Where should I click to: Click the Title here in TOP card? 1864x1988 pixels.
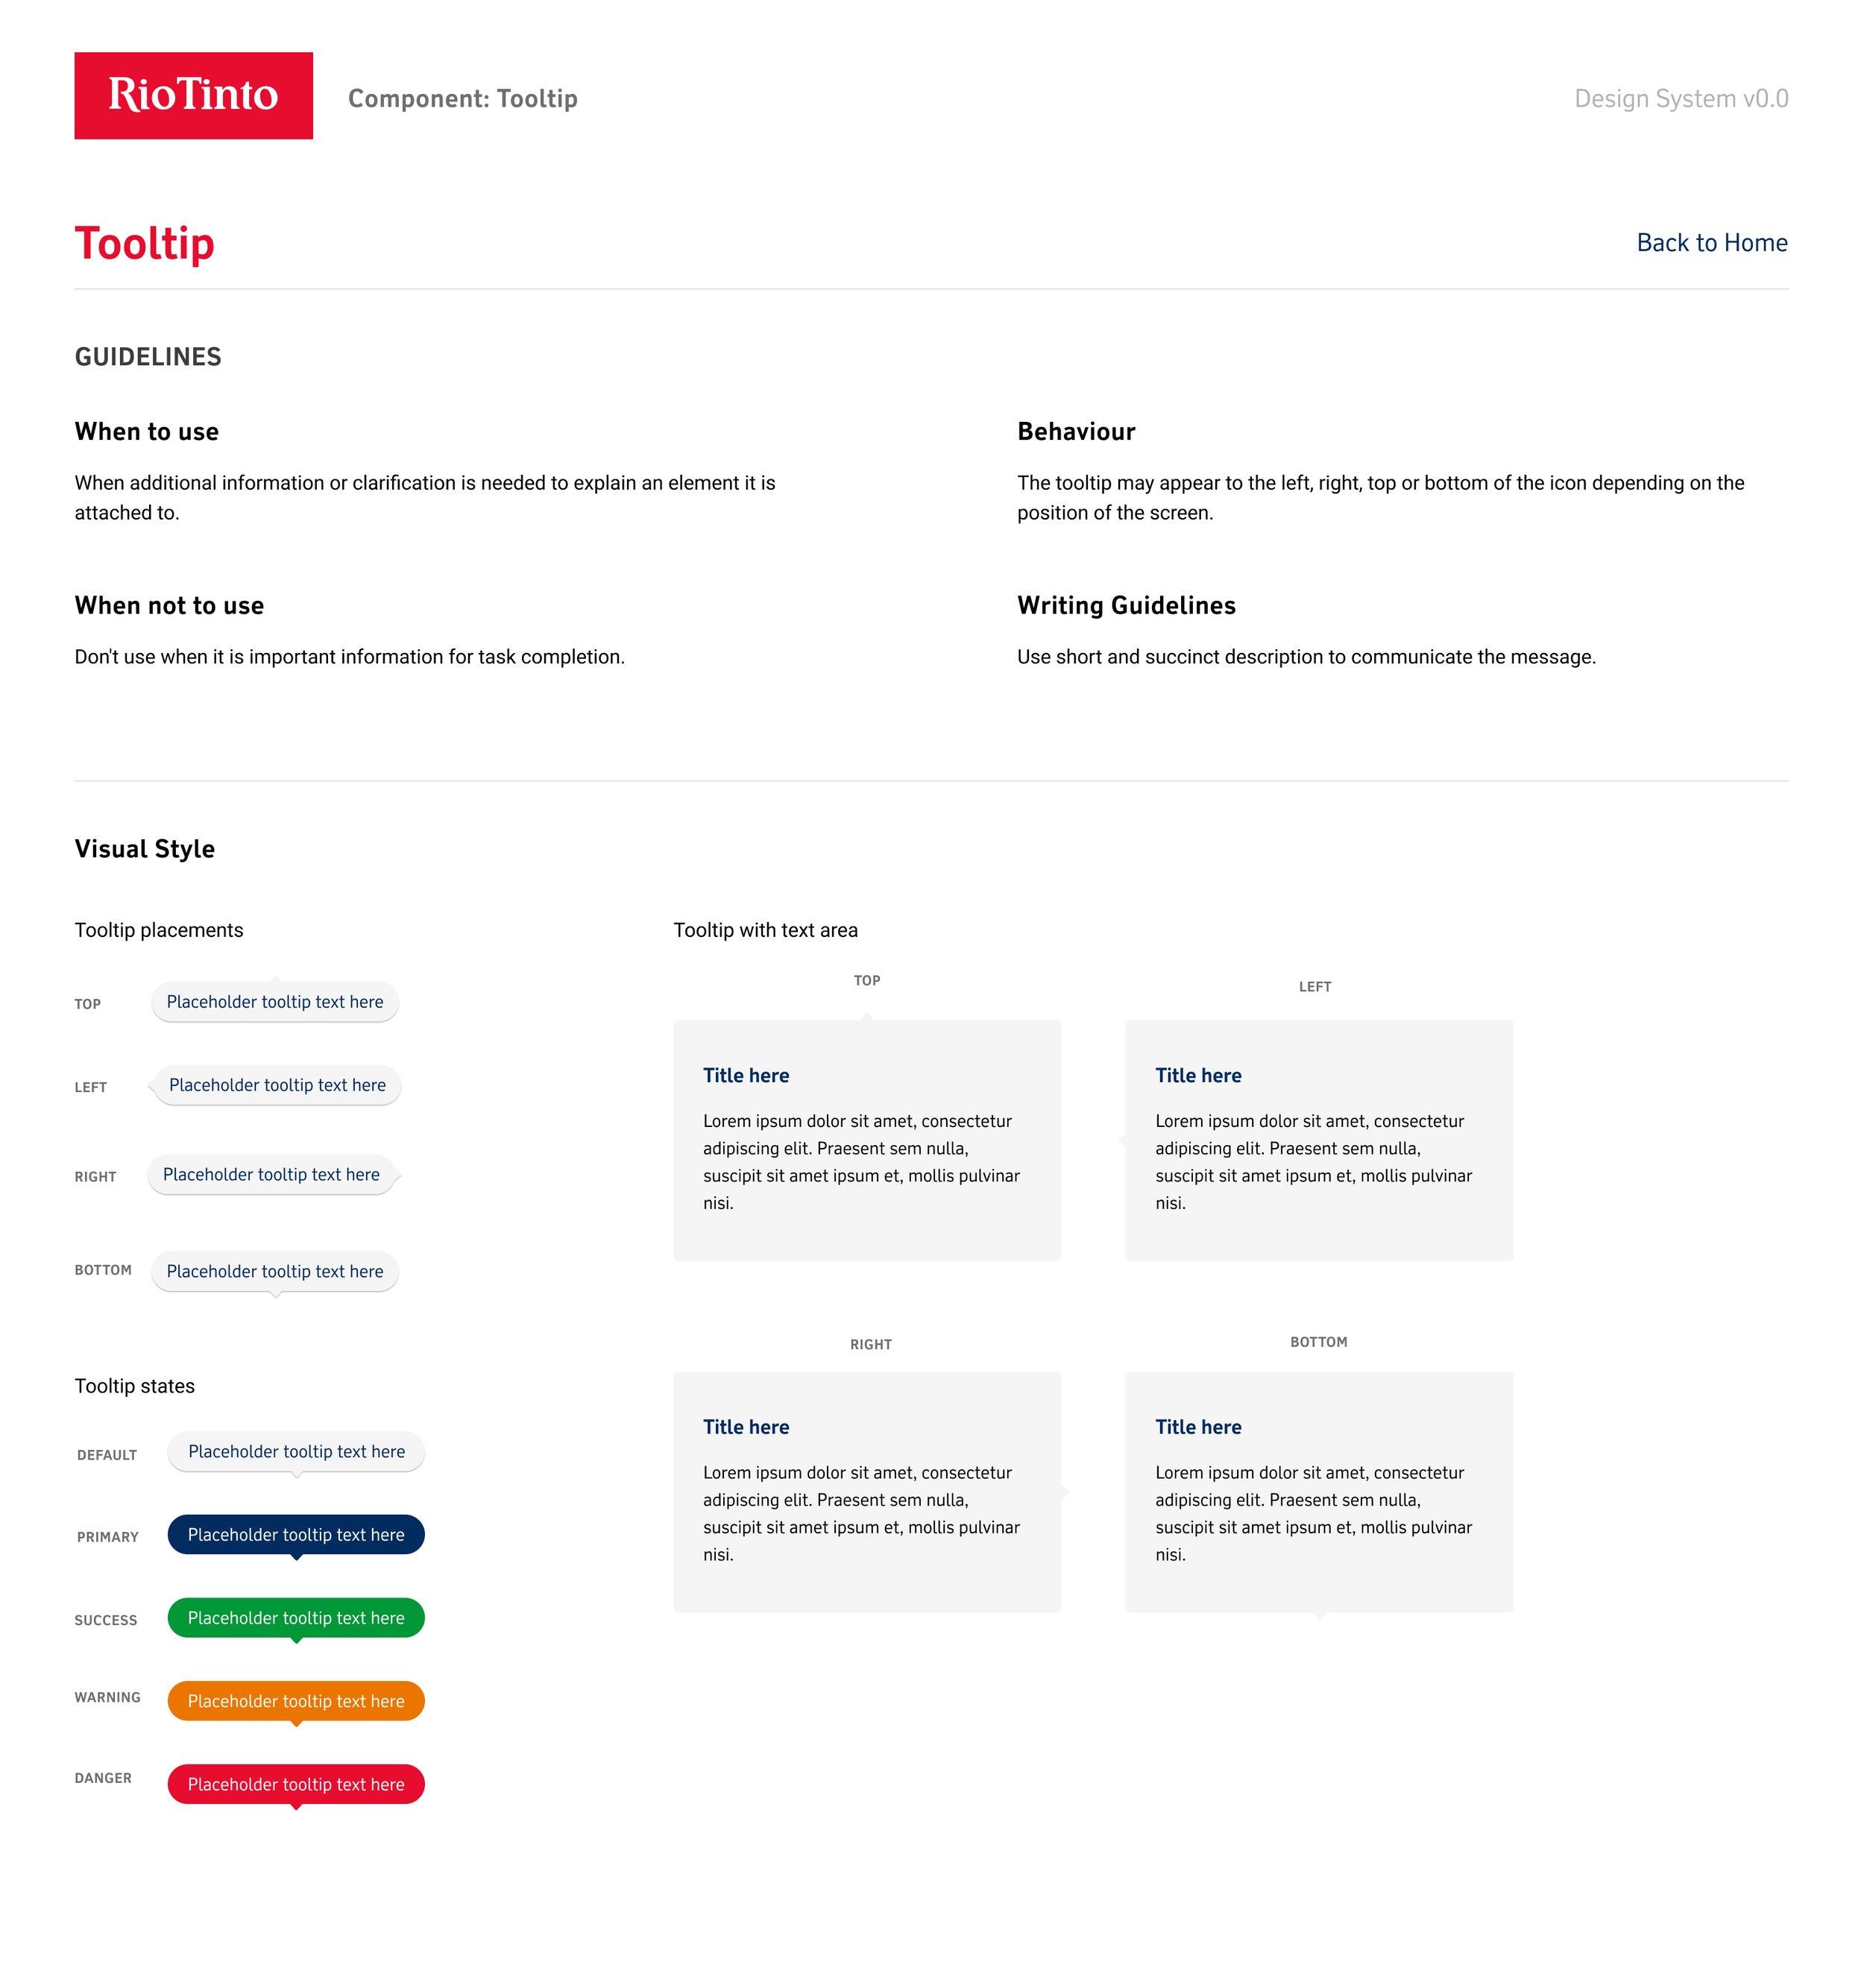(x=746, y=1075)
